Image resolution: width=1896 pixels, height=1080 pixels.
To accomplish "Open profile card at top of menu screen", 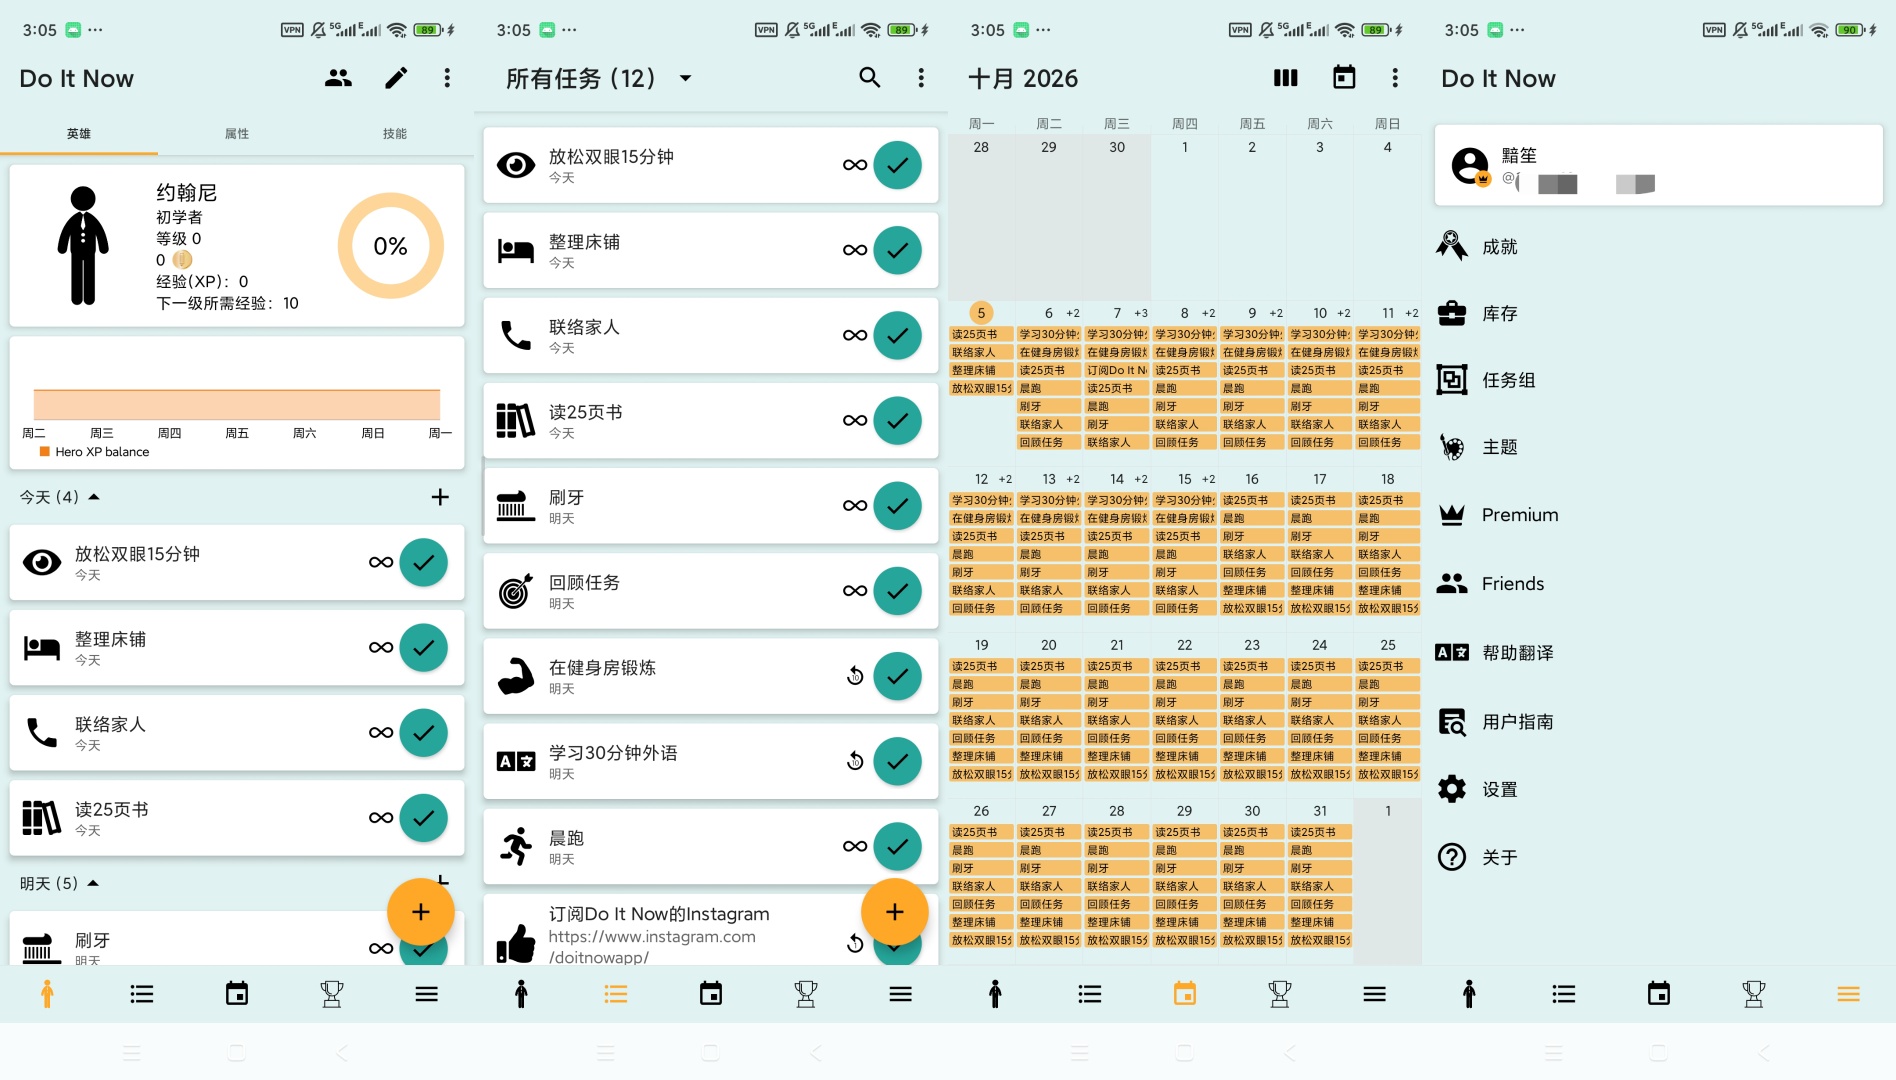I will pos(1658,166).
